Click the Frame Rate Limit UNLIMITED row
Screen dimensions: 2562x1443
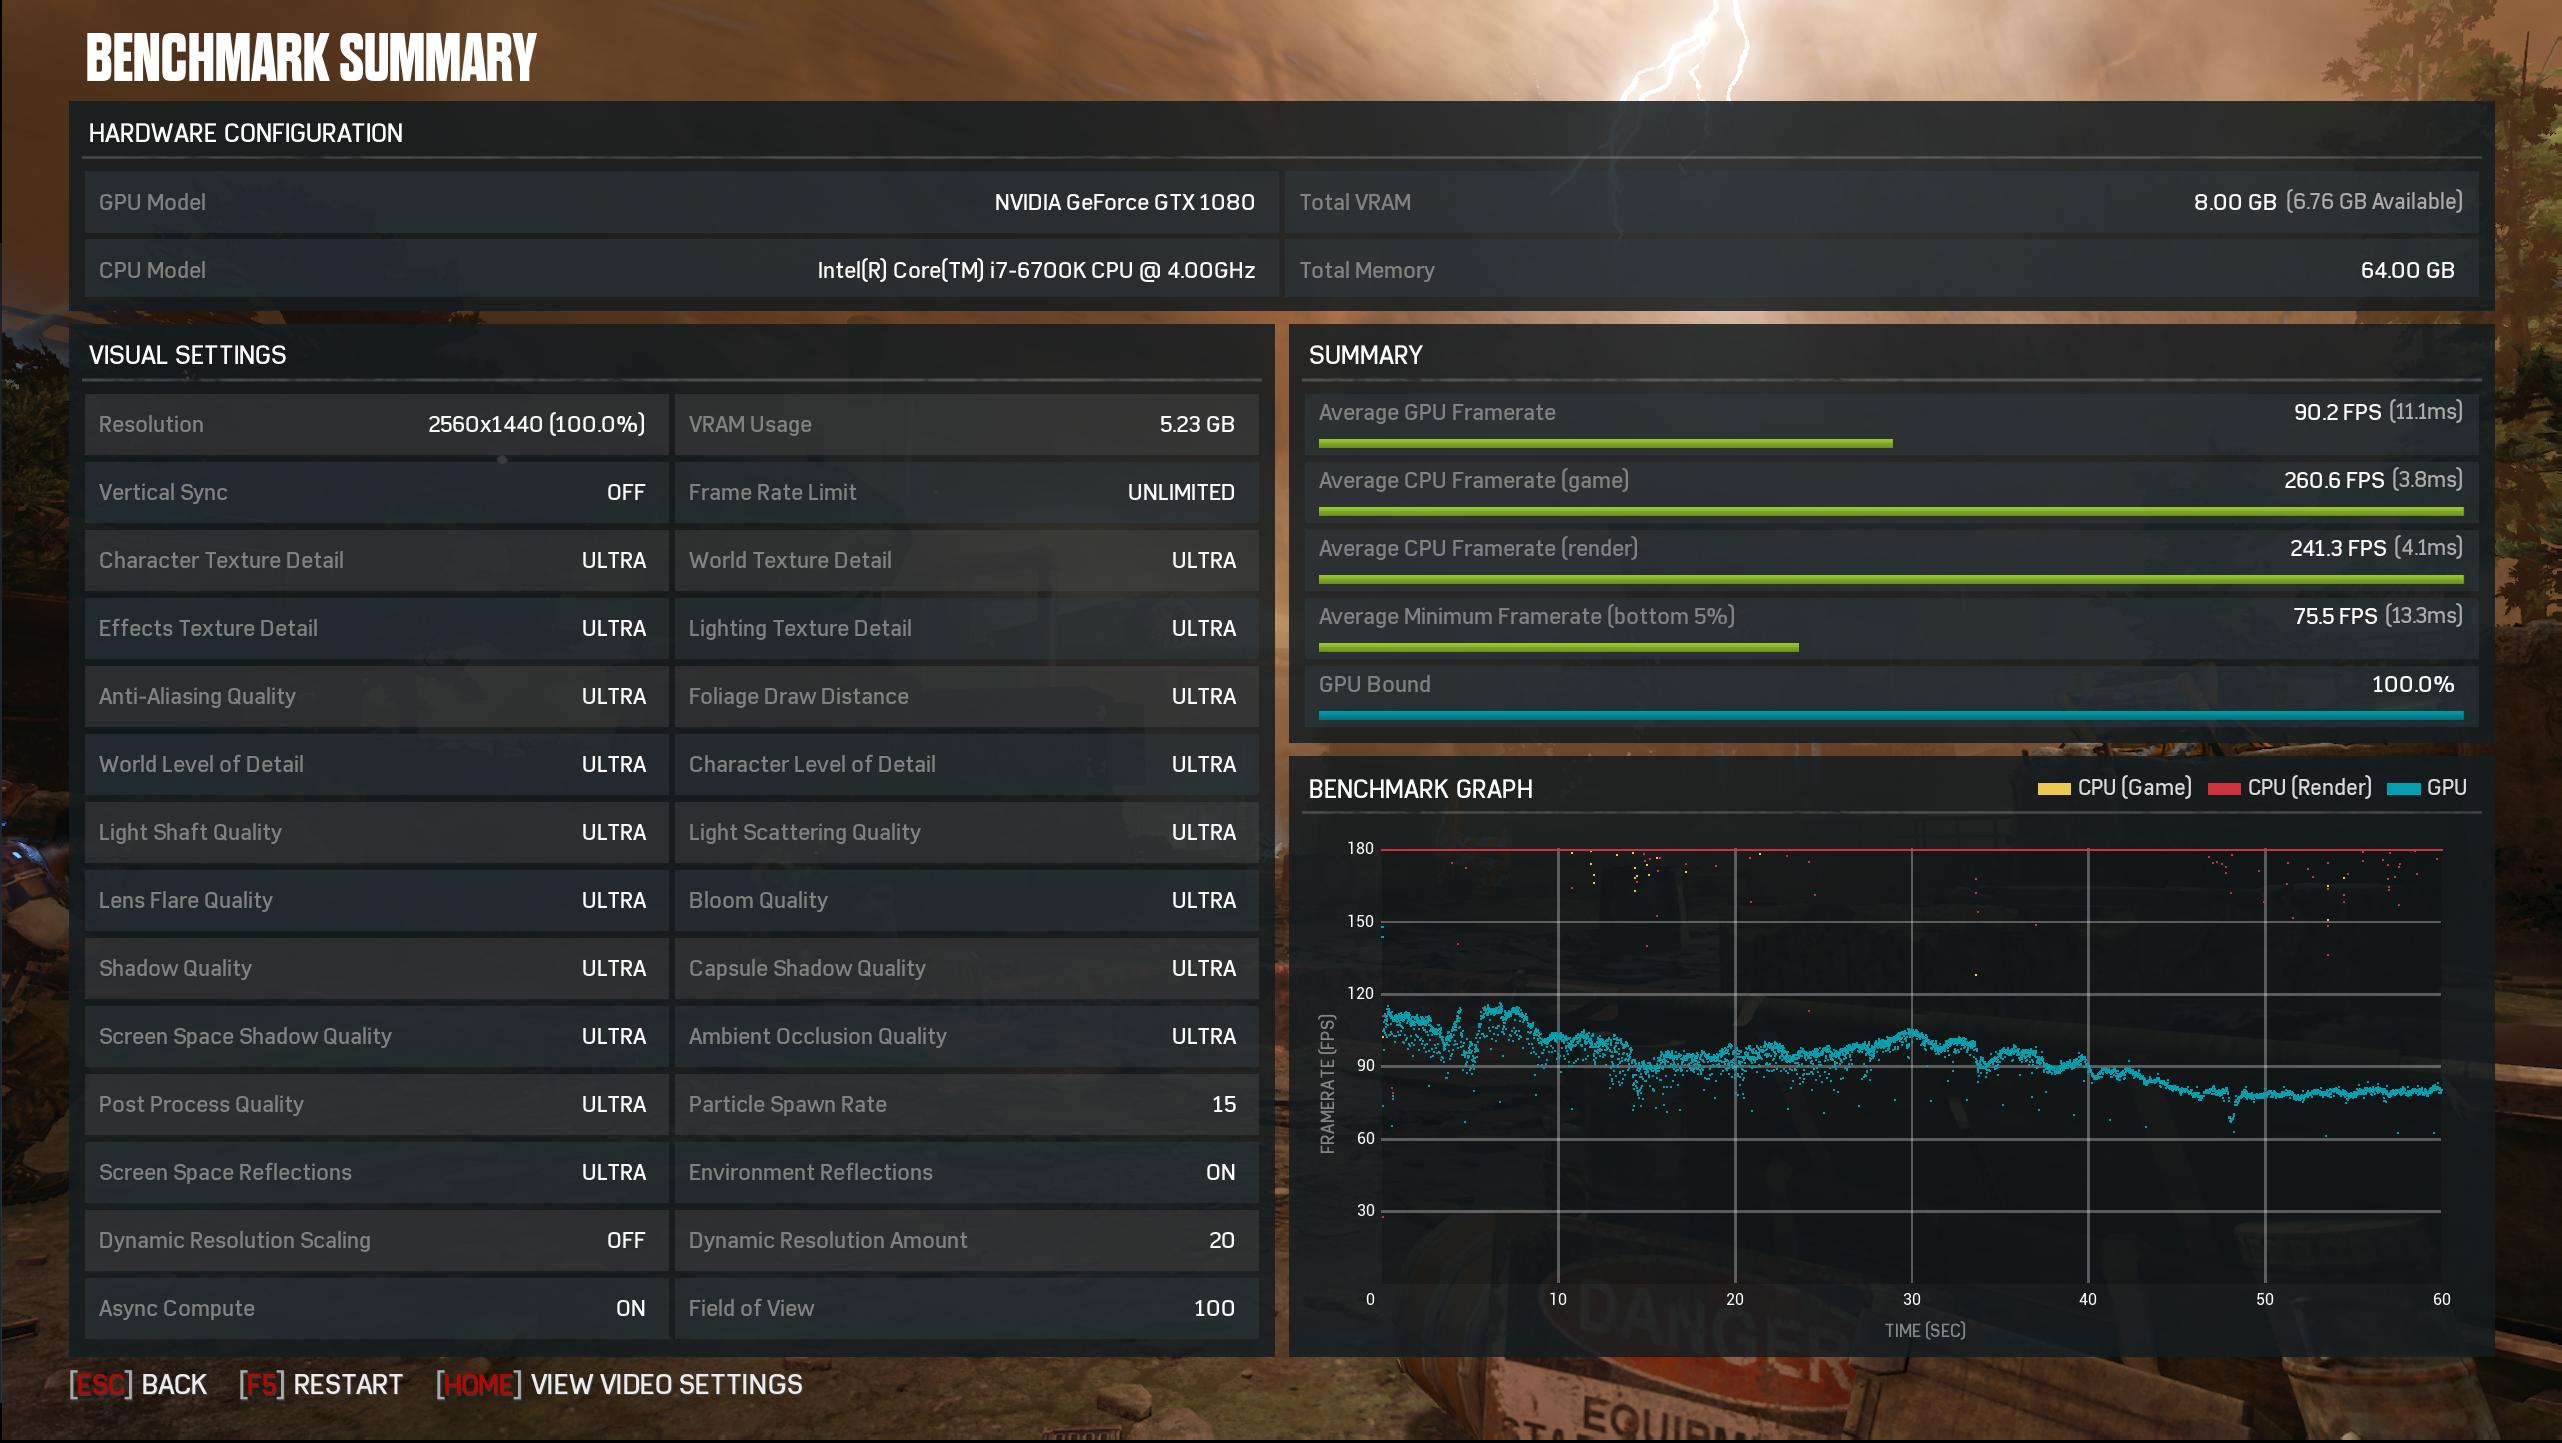pos(965,492)
